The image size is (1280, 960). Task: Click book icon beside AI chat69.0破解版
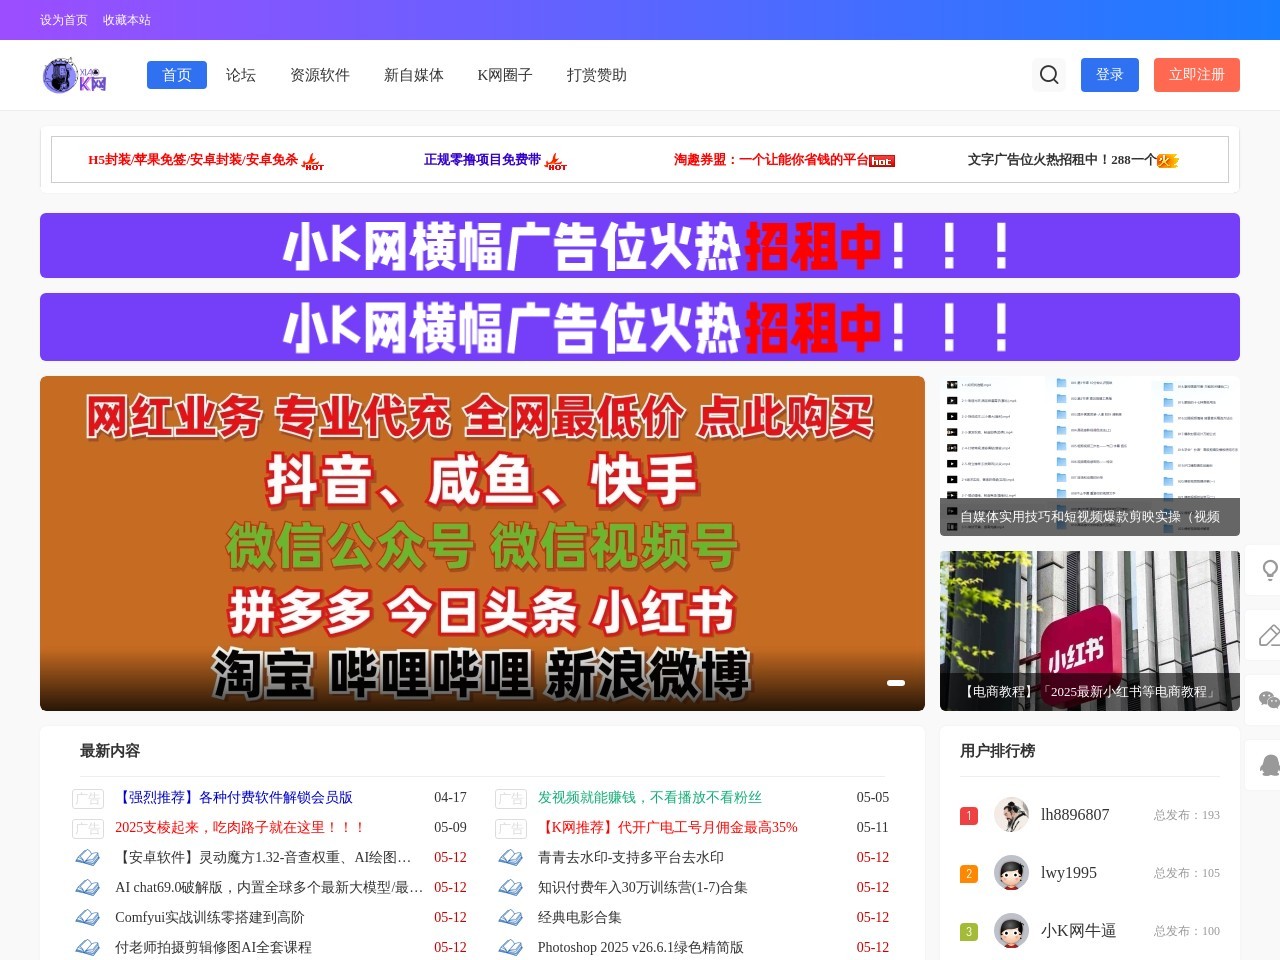point(88,887)
